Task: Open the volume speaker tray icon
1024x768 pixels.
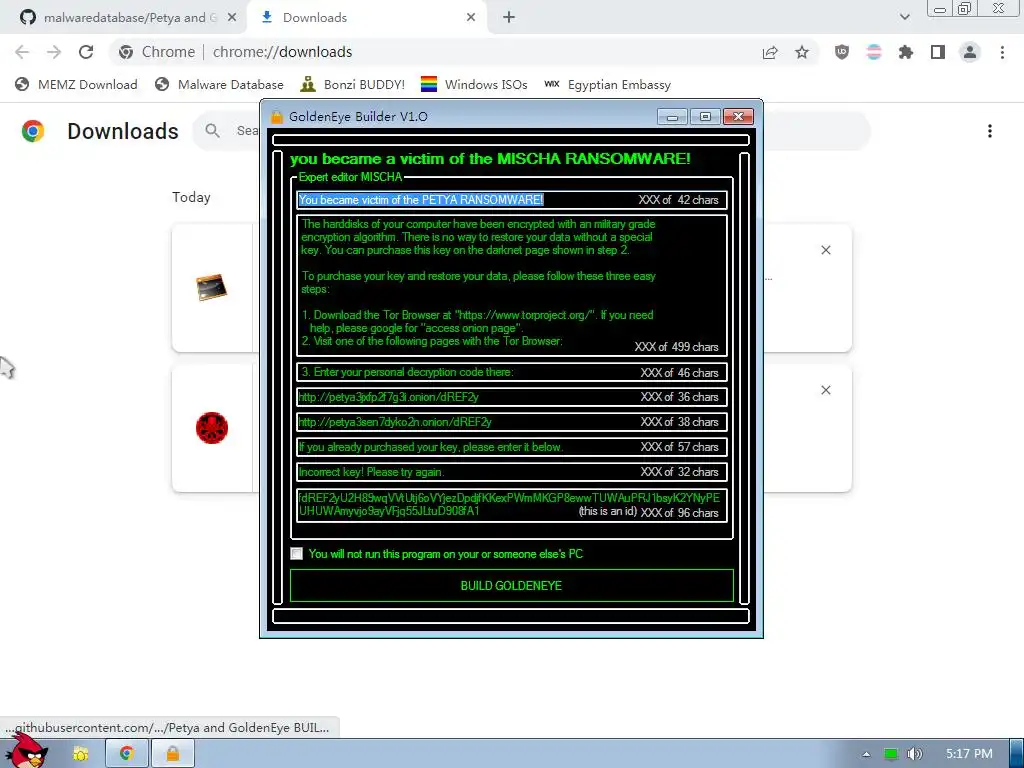Action: 914,754
